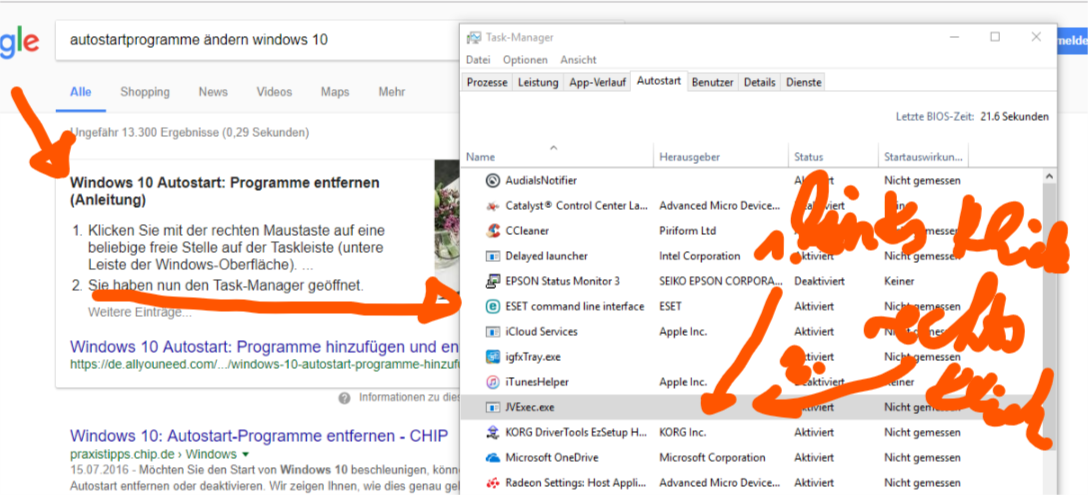Image resolution: width=1088 pixels, height=495 pixels.
Task: Click the Task-Manager title bar icon
Action: click(475, 37)
